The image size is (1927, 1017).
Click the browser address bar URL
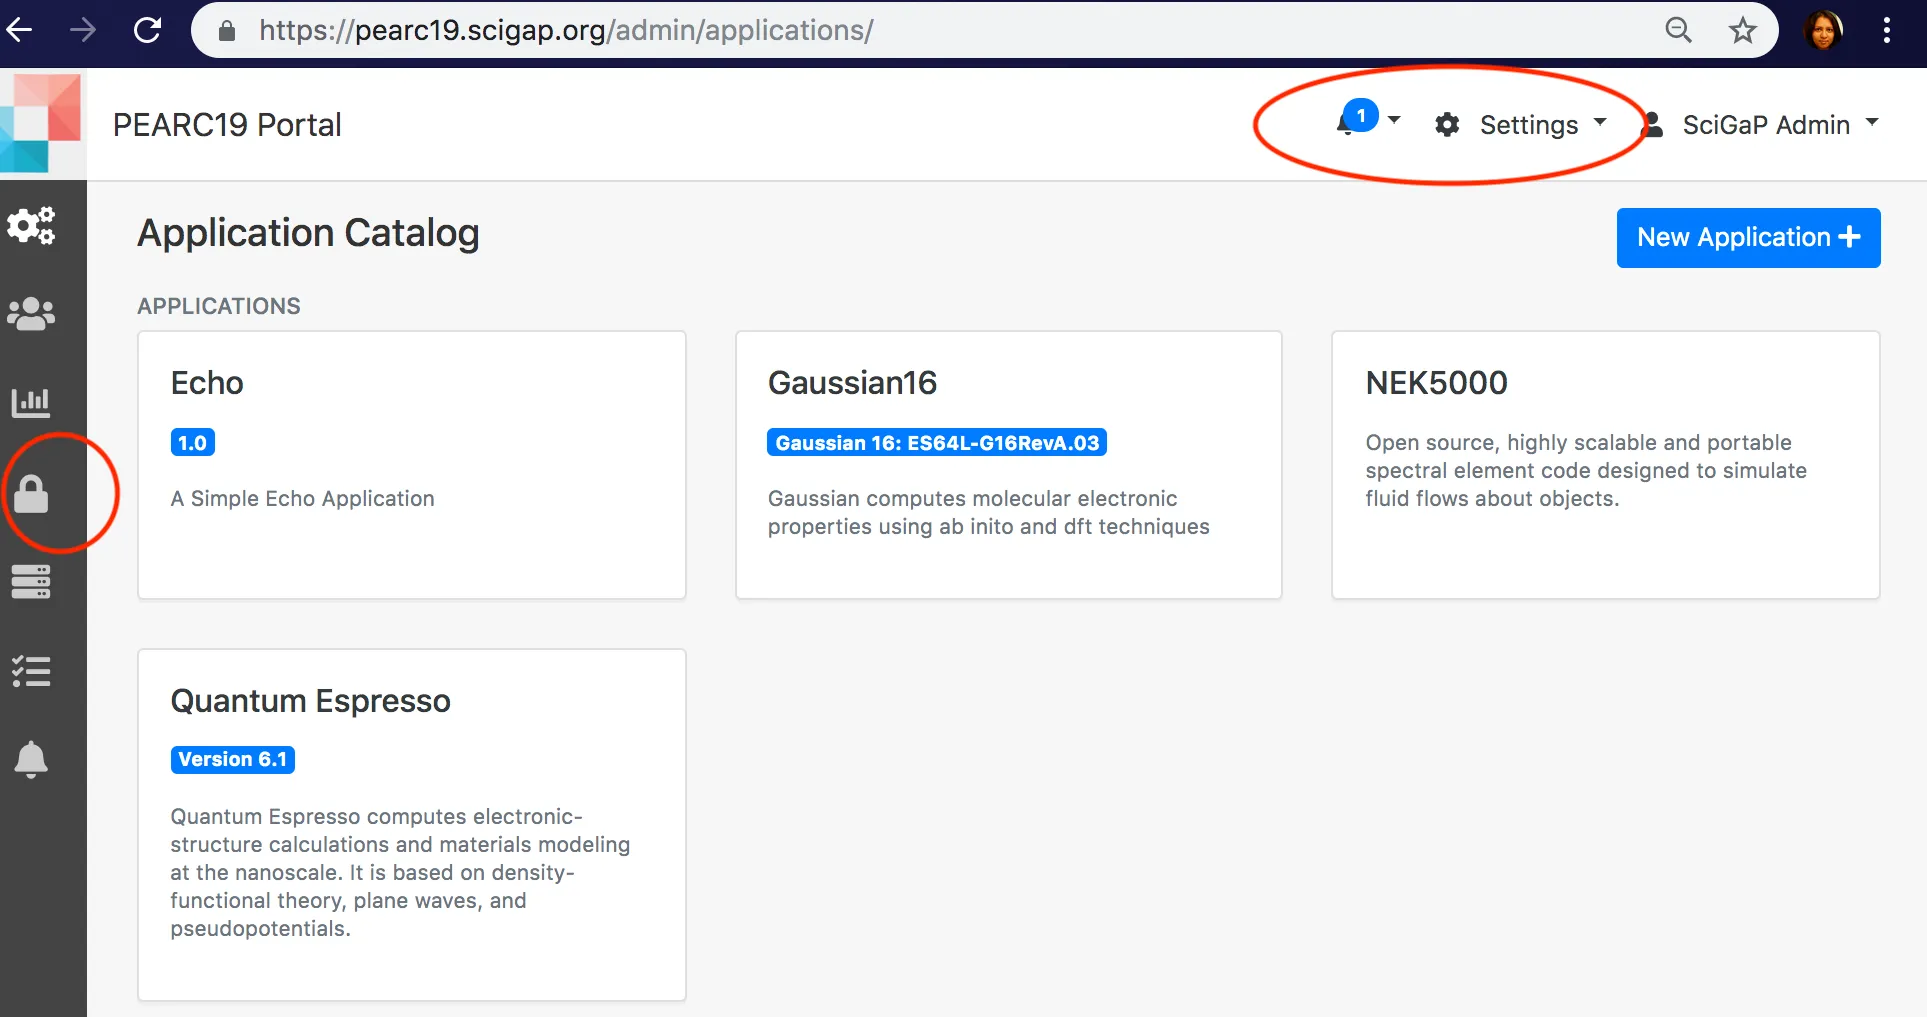(x=566, y=30)
